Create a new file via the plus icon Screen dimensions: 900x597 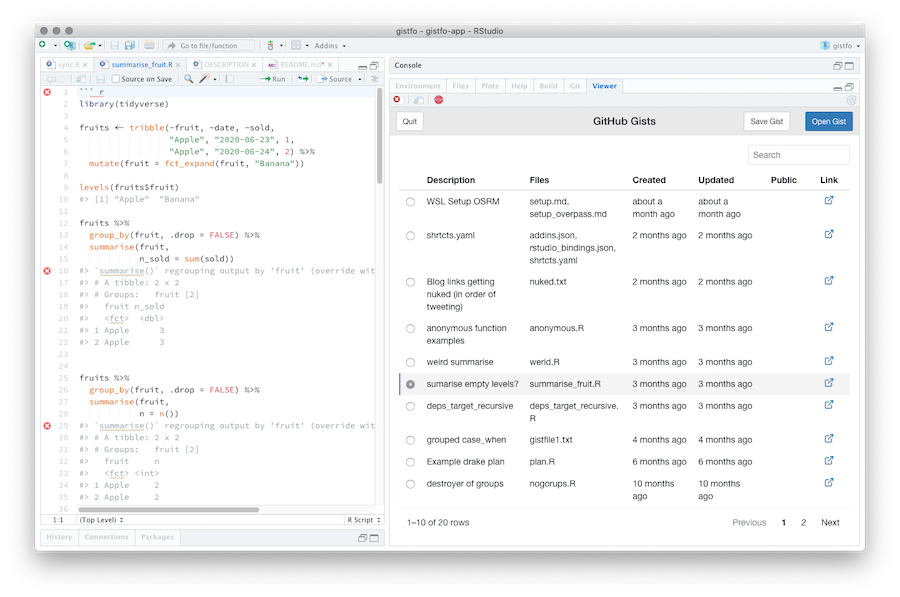42,45
